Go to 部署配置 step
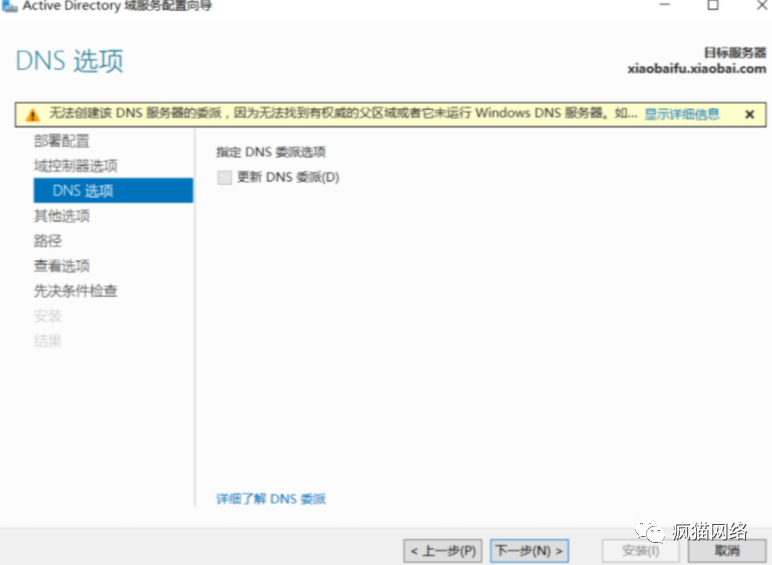772x565 pixels. [62, 141]
